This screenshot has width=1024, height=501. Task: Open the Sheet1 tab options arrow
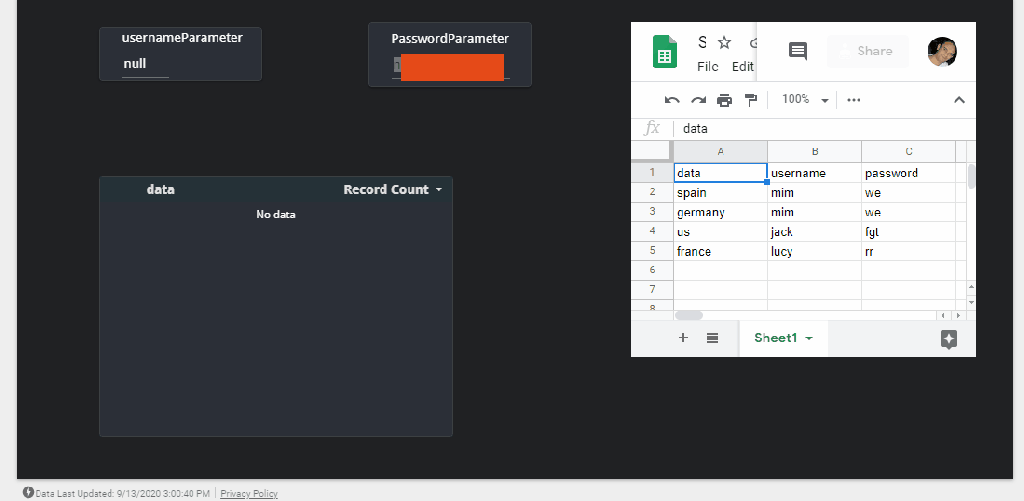point(809,339)
